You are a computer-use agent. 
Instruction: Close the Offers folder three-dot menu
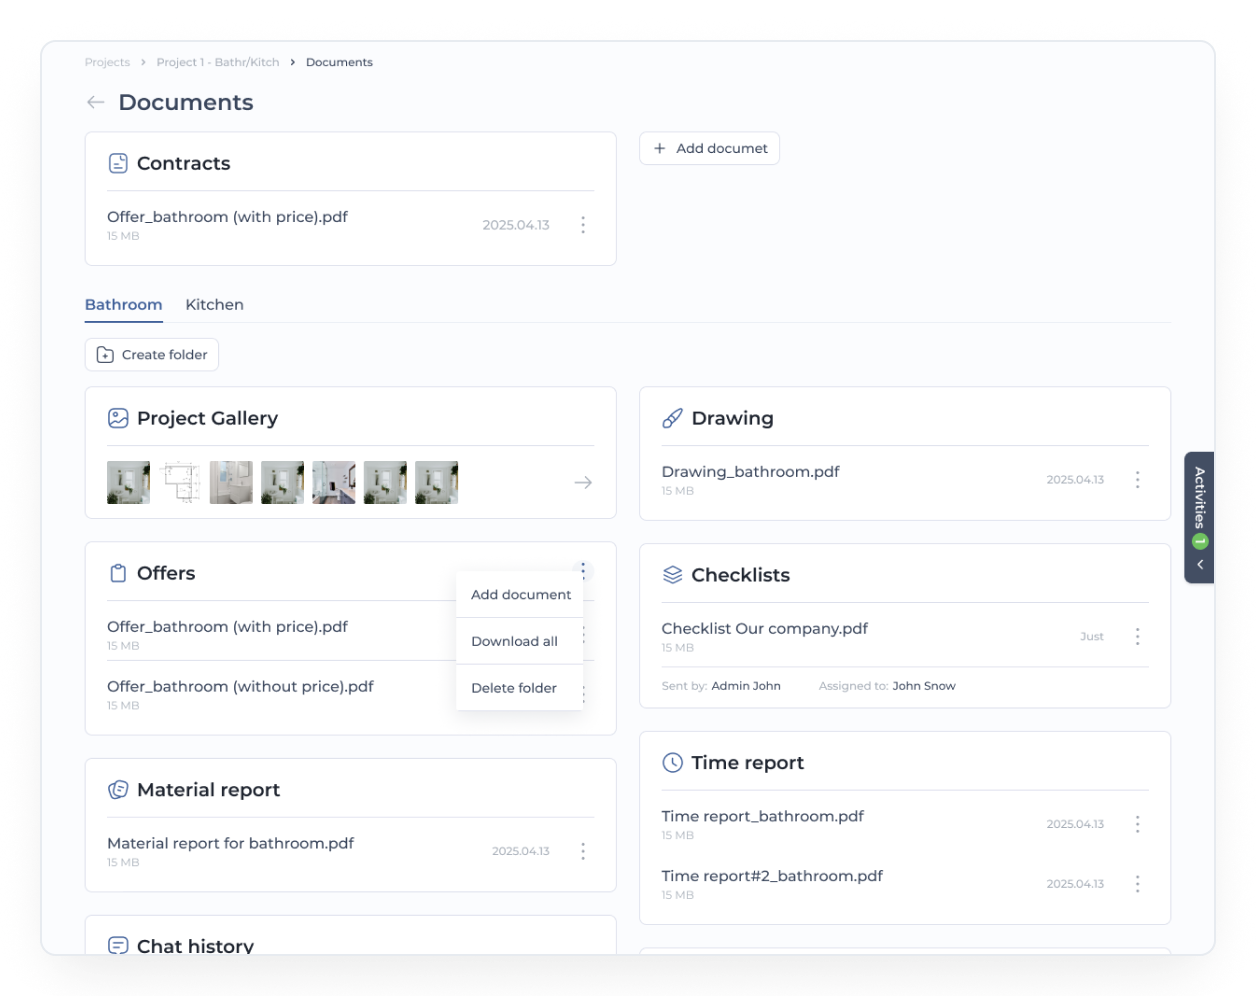(x=583, y=571)
